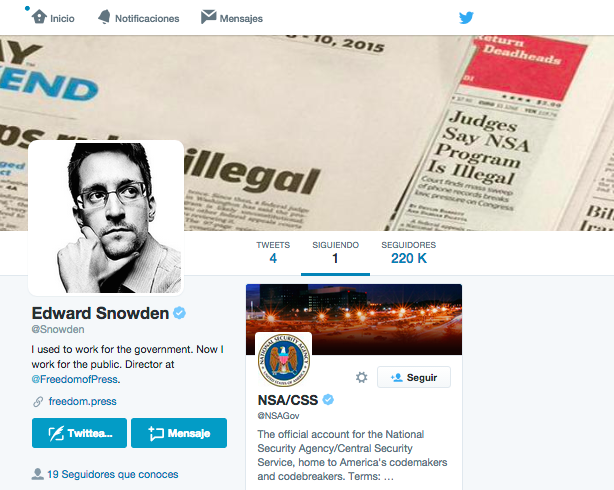Open the Mensajes envelope icon
This screenshot has height=490, width=614.
pyautogui.click(x=208, y=17)
